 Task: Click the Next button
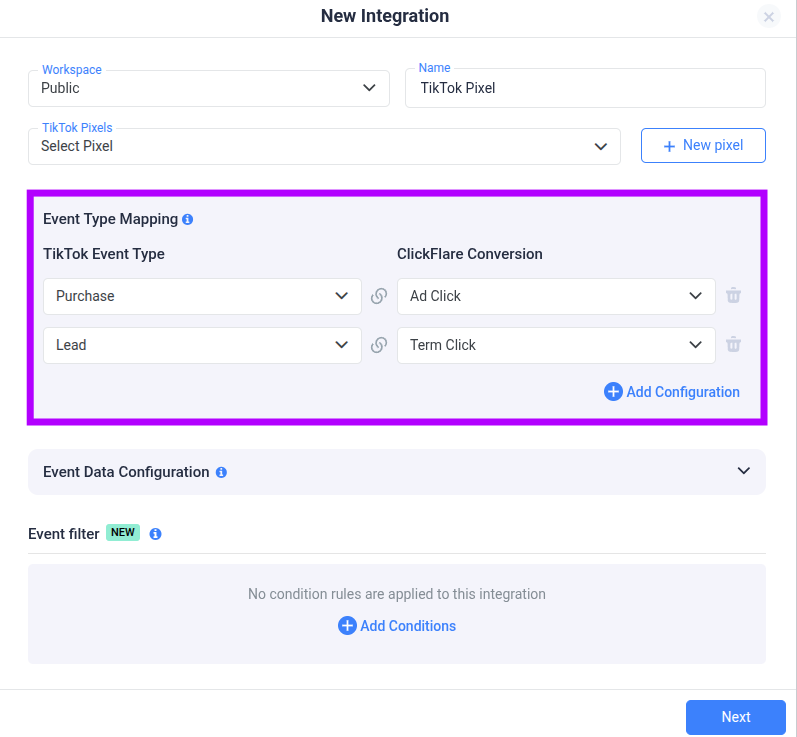tap(735, 717)
